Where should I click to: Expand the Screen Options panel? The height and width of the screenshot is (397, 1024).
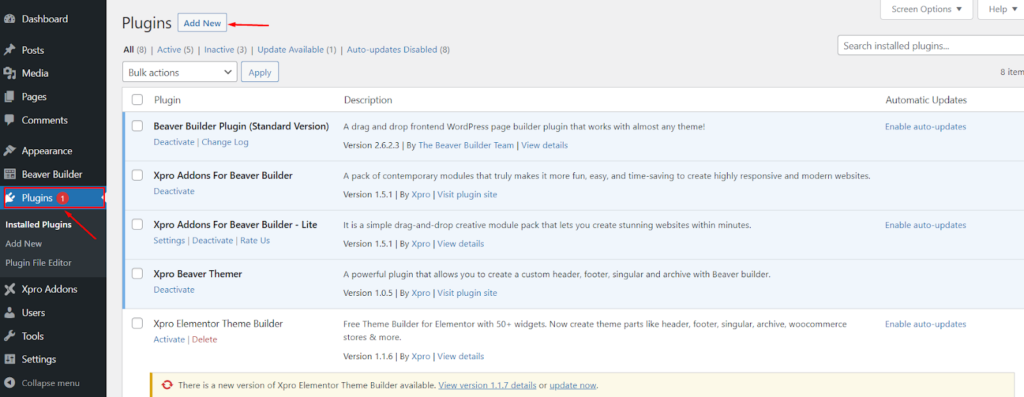tap(926, 9)
